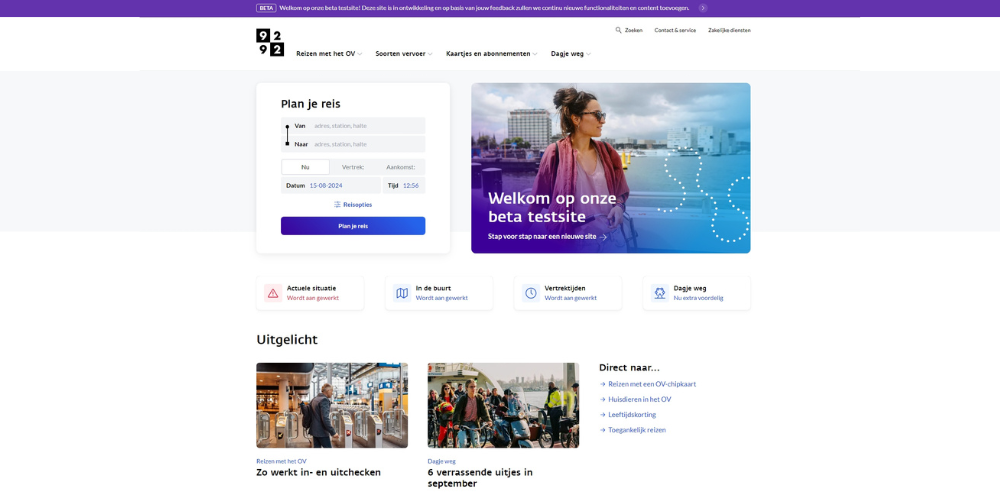Open the Leeftijdskorting link

click(x=632, y=415)
